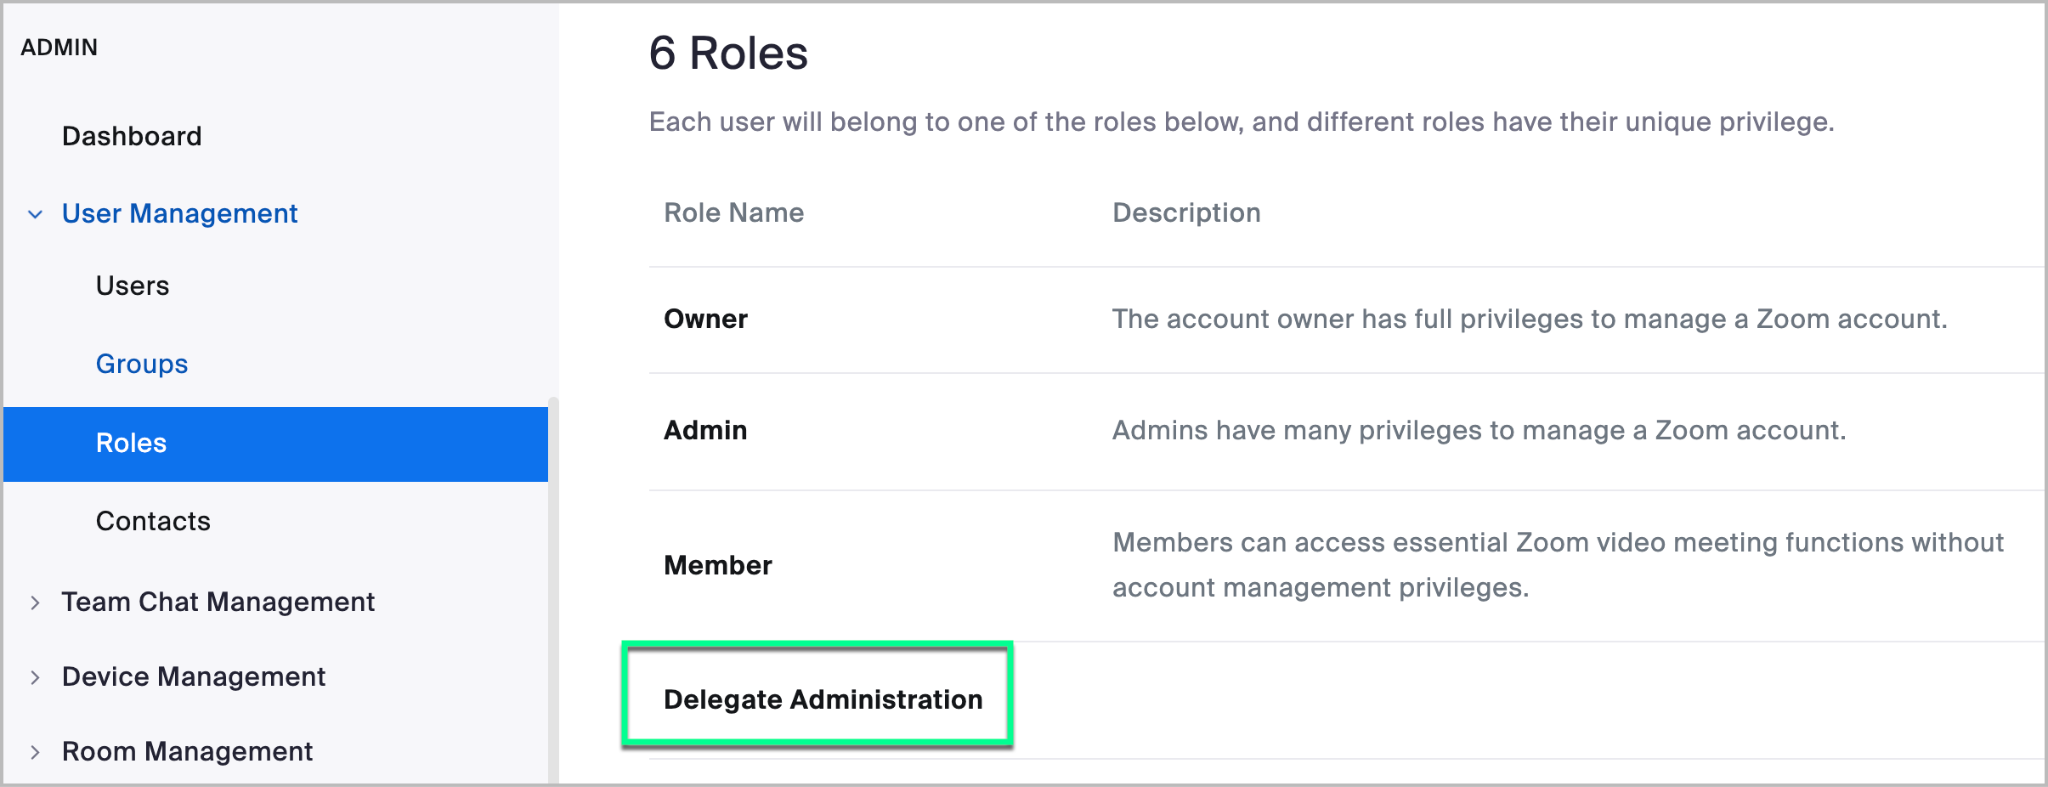Expand Device Management chevron
The height and width of the screenshot is (787, 2048).
[x=35, y=677]
